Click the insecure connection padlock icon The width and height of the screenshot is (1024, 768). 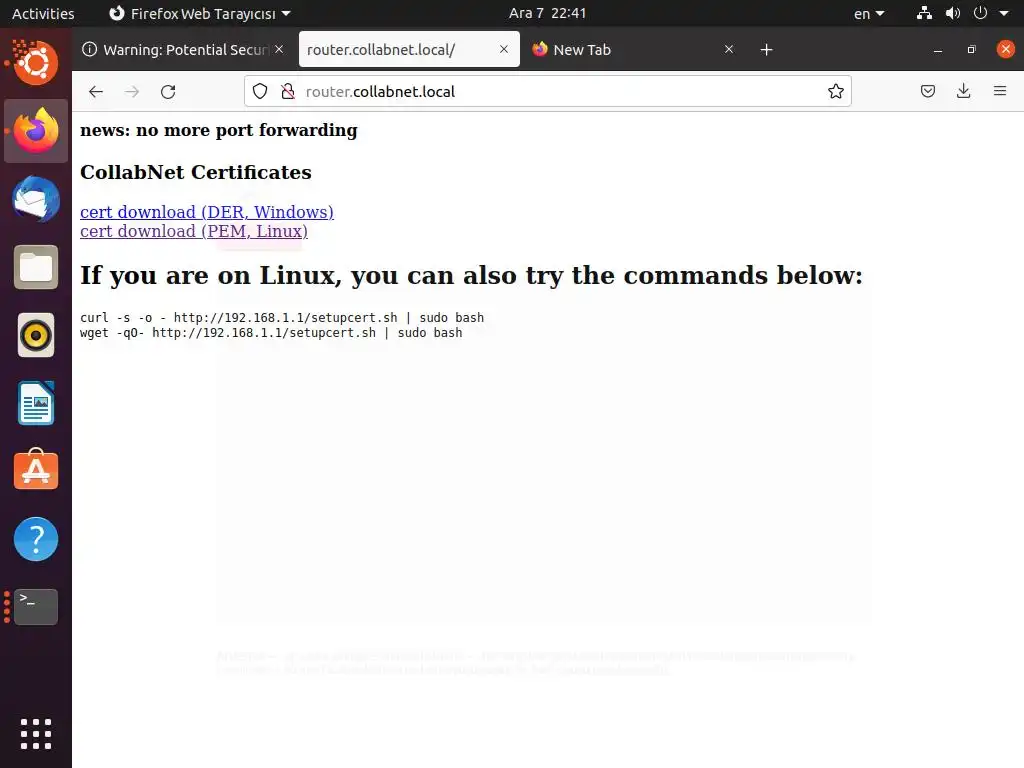pos(287,91)
